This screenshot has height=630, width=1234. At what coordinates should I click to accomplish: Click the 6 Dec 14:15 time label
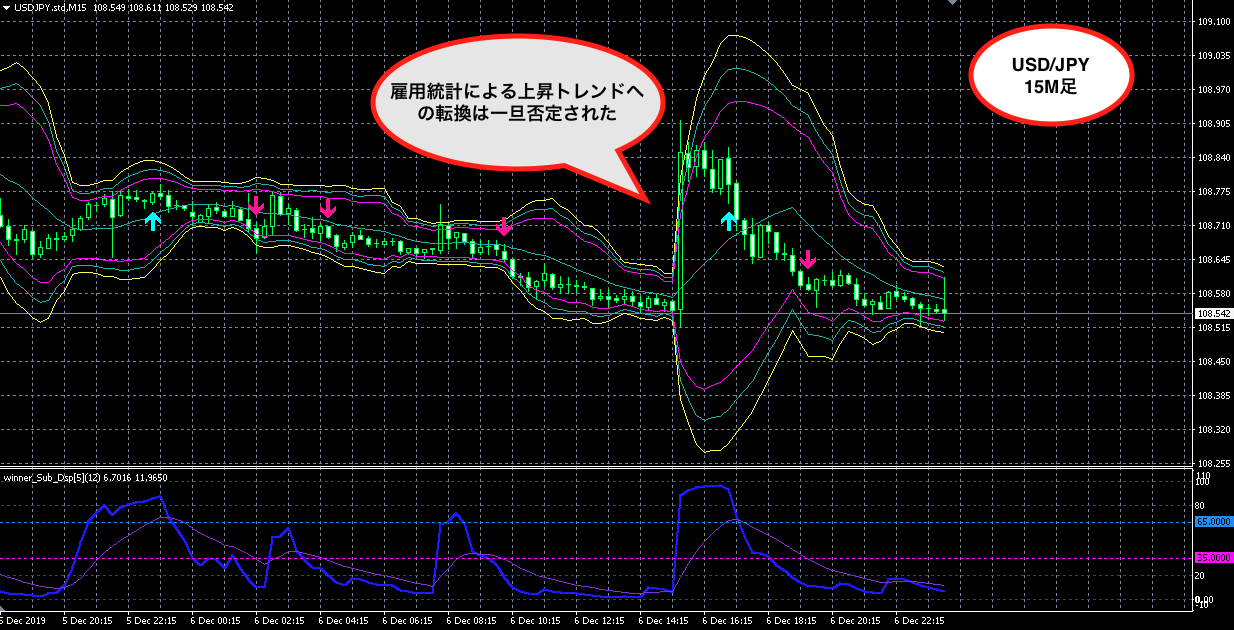click(x=664, y=620)
